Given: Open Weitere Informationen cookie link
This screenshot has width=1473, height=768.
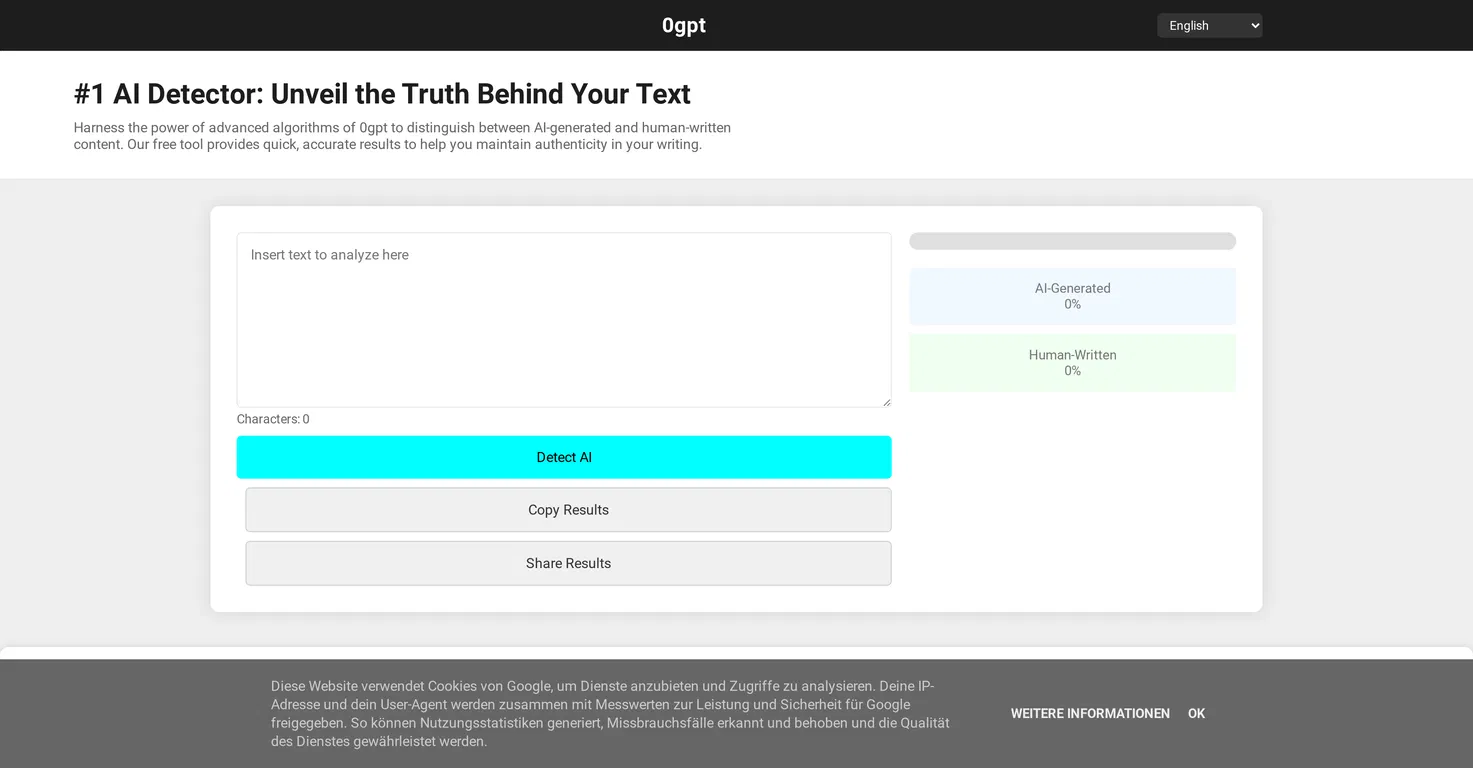Looking at the screenshot, I should 1090,713.
